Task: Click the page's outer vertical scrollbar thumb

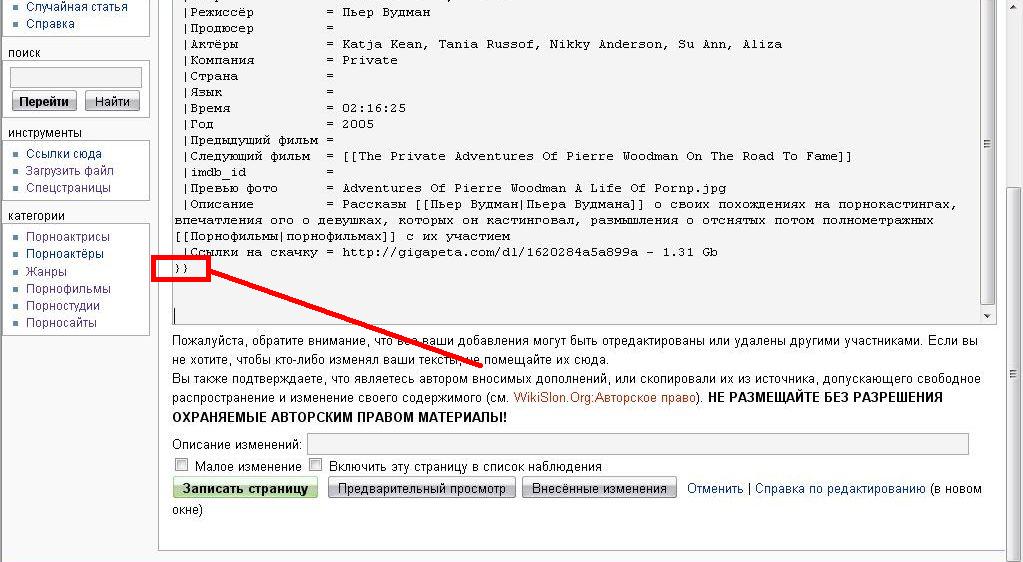Action: pyautogui.click(x=1013, y=374)
